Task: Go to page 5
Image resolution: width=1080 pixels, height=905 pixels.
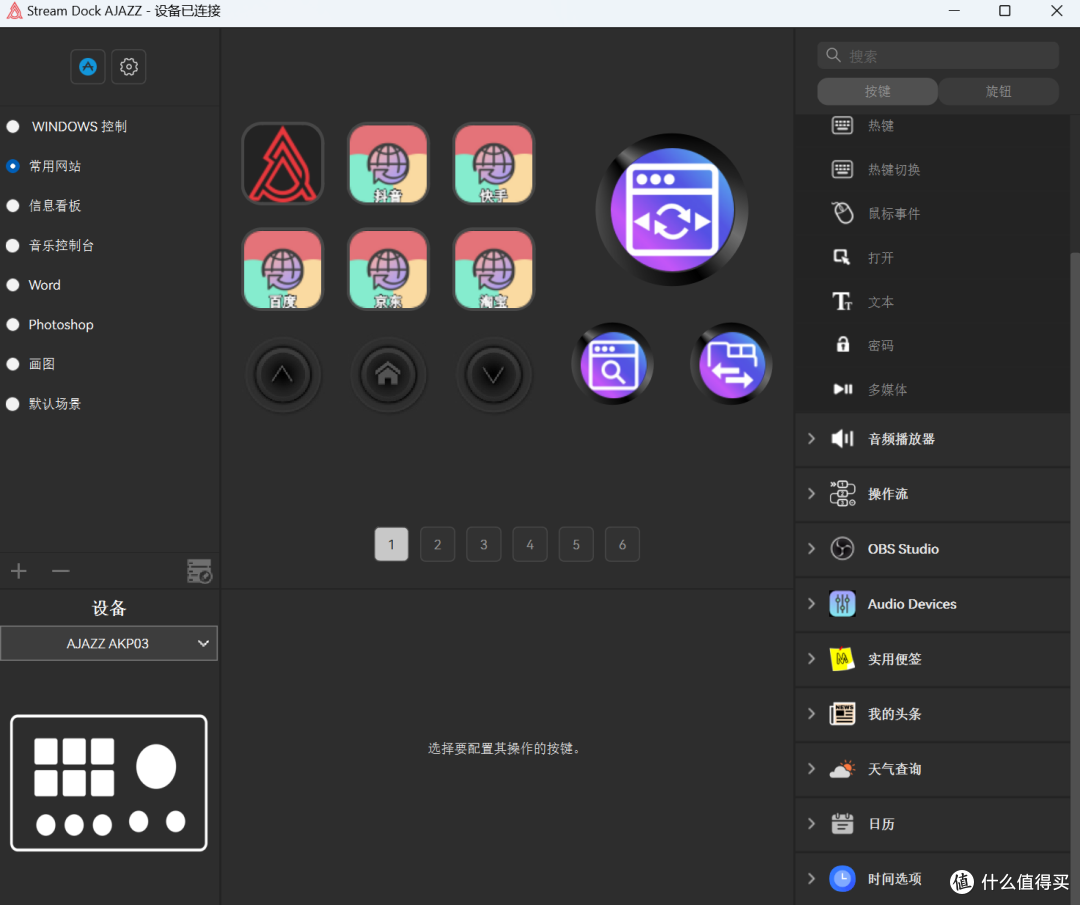Action: [576, 544]
